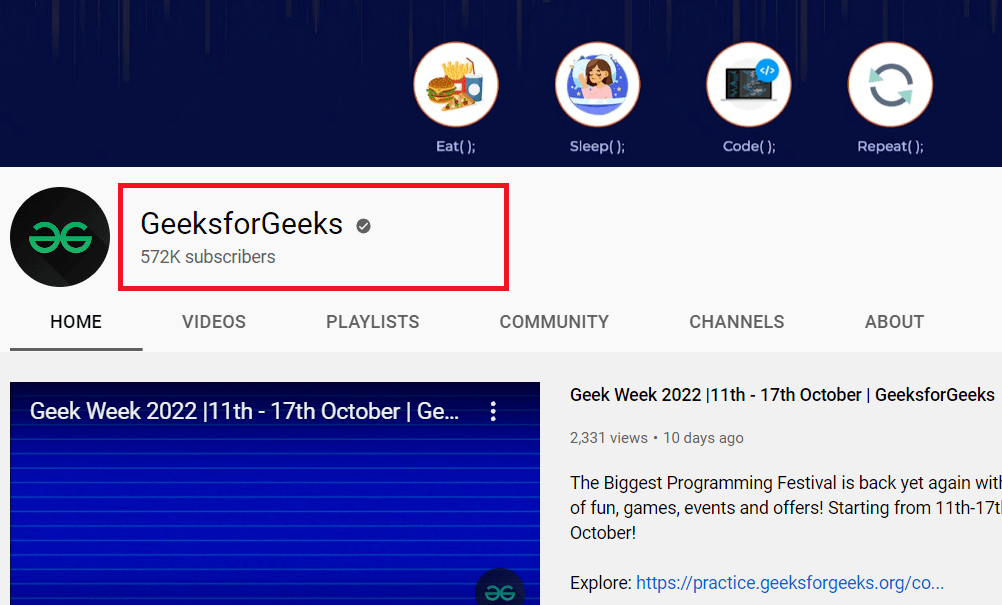Click the Code(); label in banner

click(749, 146)
